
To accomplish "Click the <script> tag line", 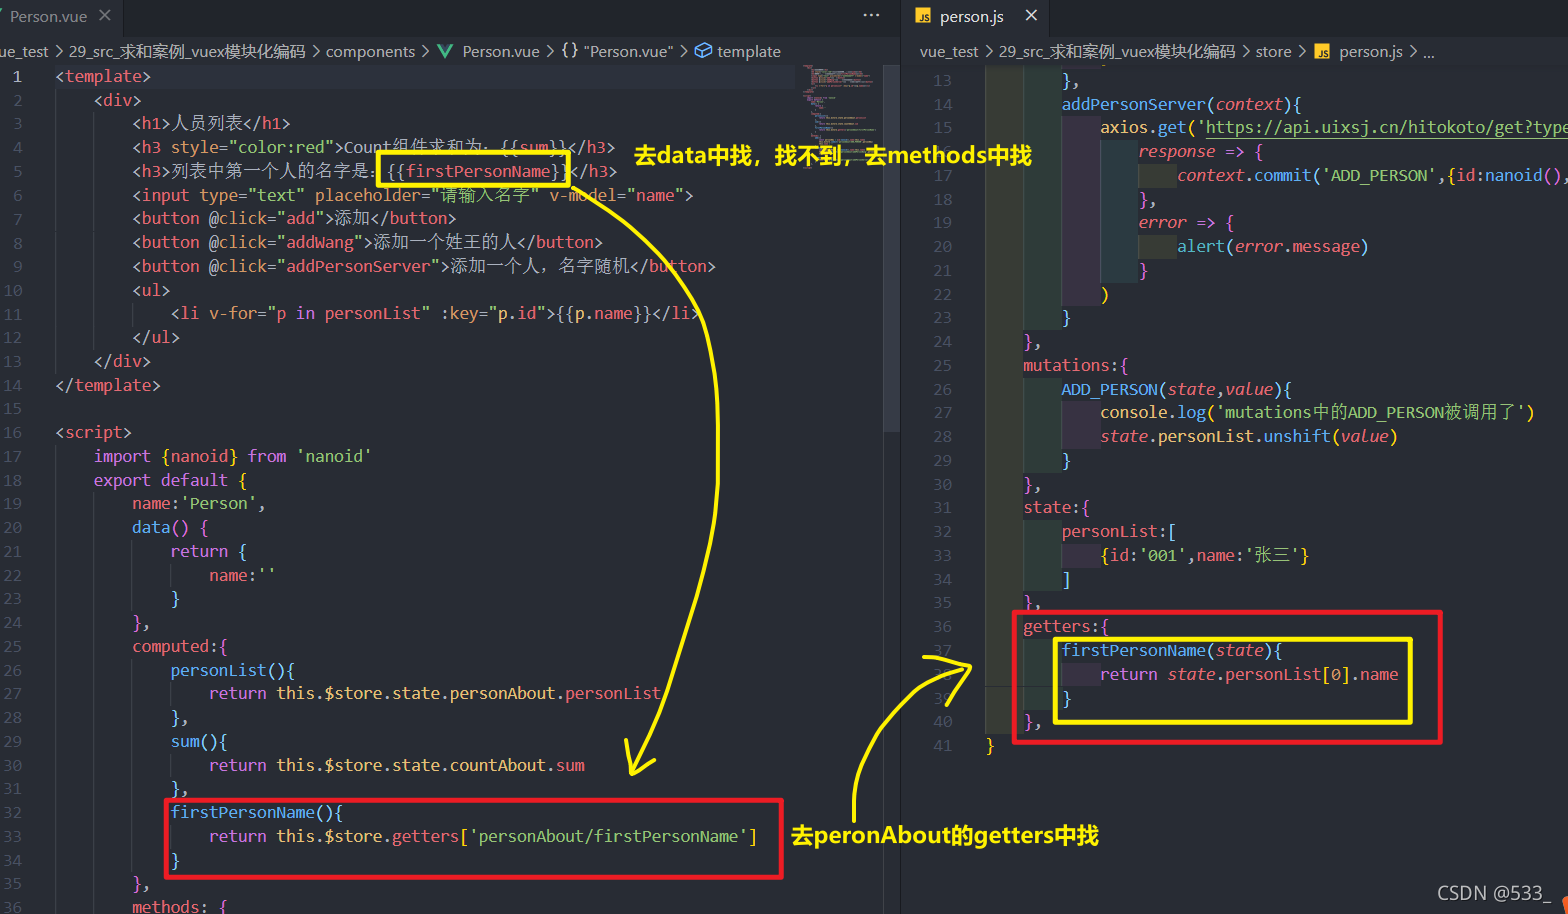I will tap(93, 432).
